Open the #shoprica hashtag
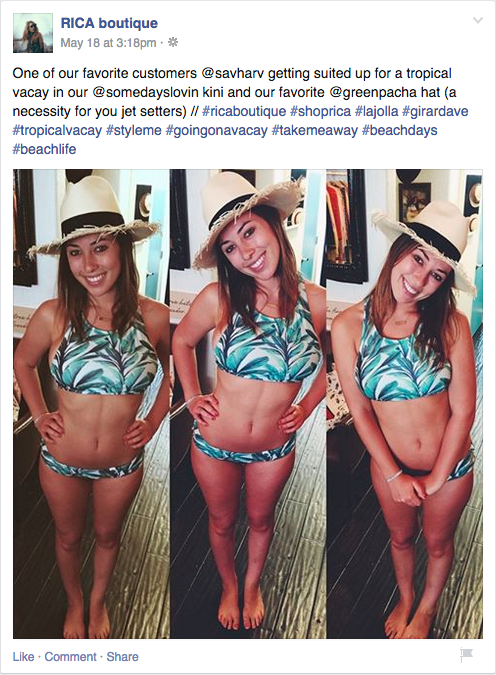Screen dimensions: 496x675 [320, 111]
